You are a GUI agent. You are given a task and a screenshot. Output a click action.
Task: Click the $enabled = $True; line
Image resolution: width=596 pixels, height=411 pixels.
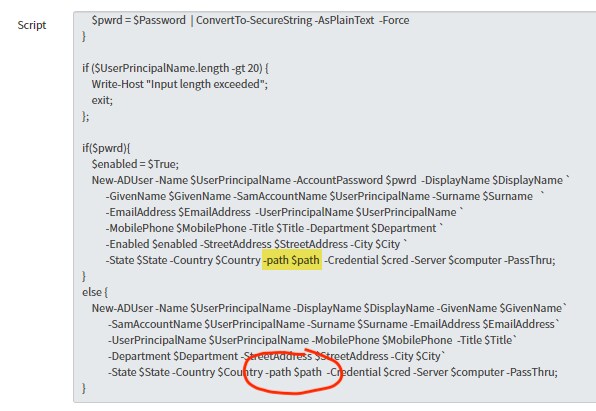click(x=135, y=164)
